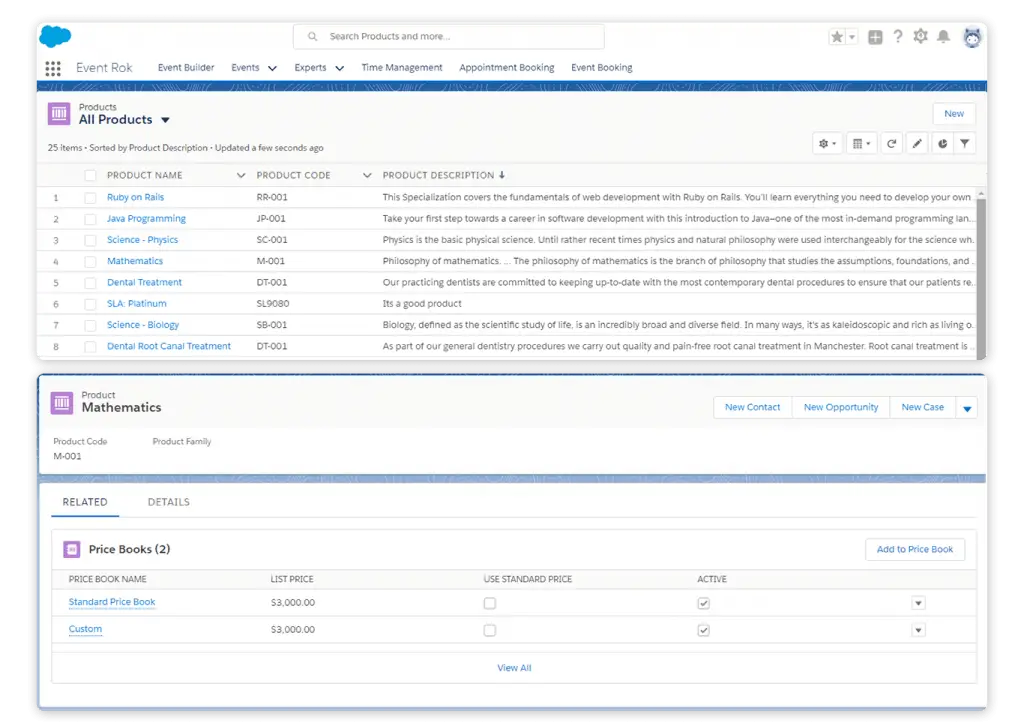Open the Setup gear icon in header
Screen dimensions: 1024x726
click(x=920, y=37)
